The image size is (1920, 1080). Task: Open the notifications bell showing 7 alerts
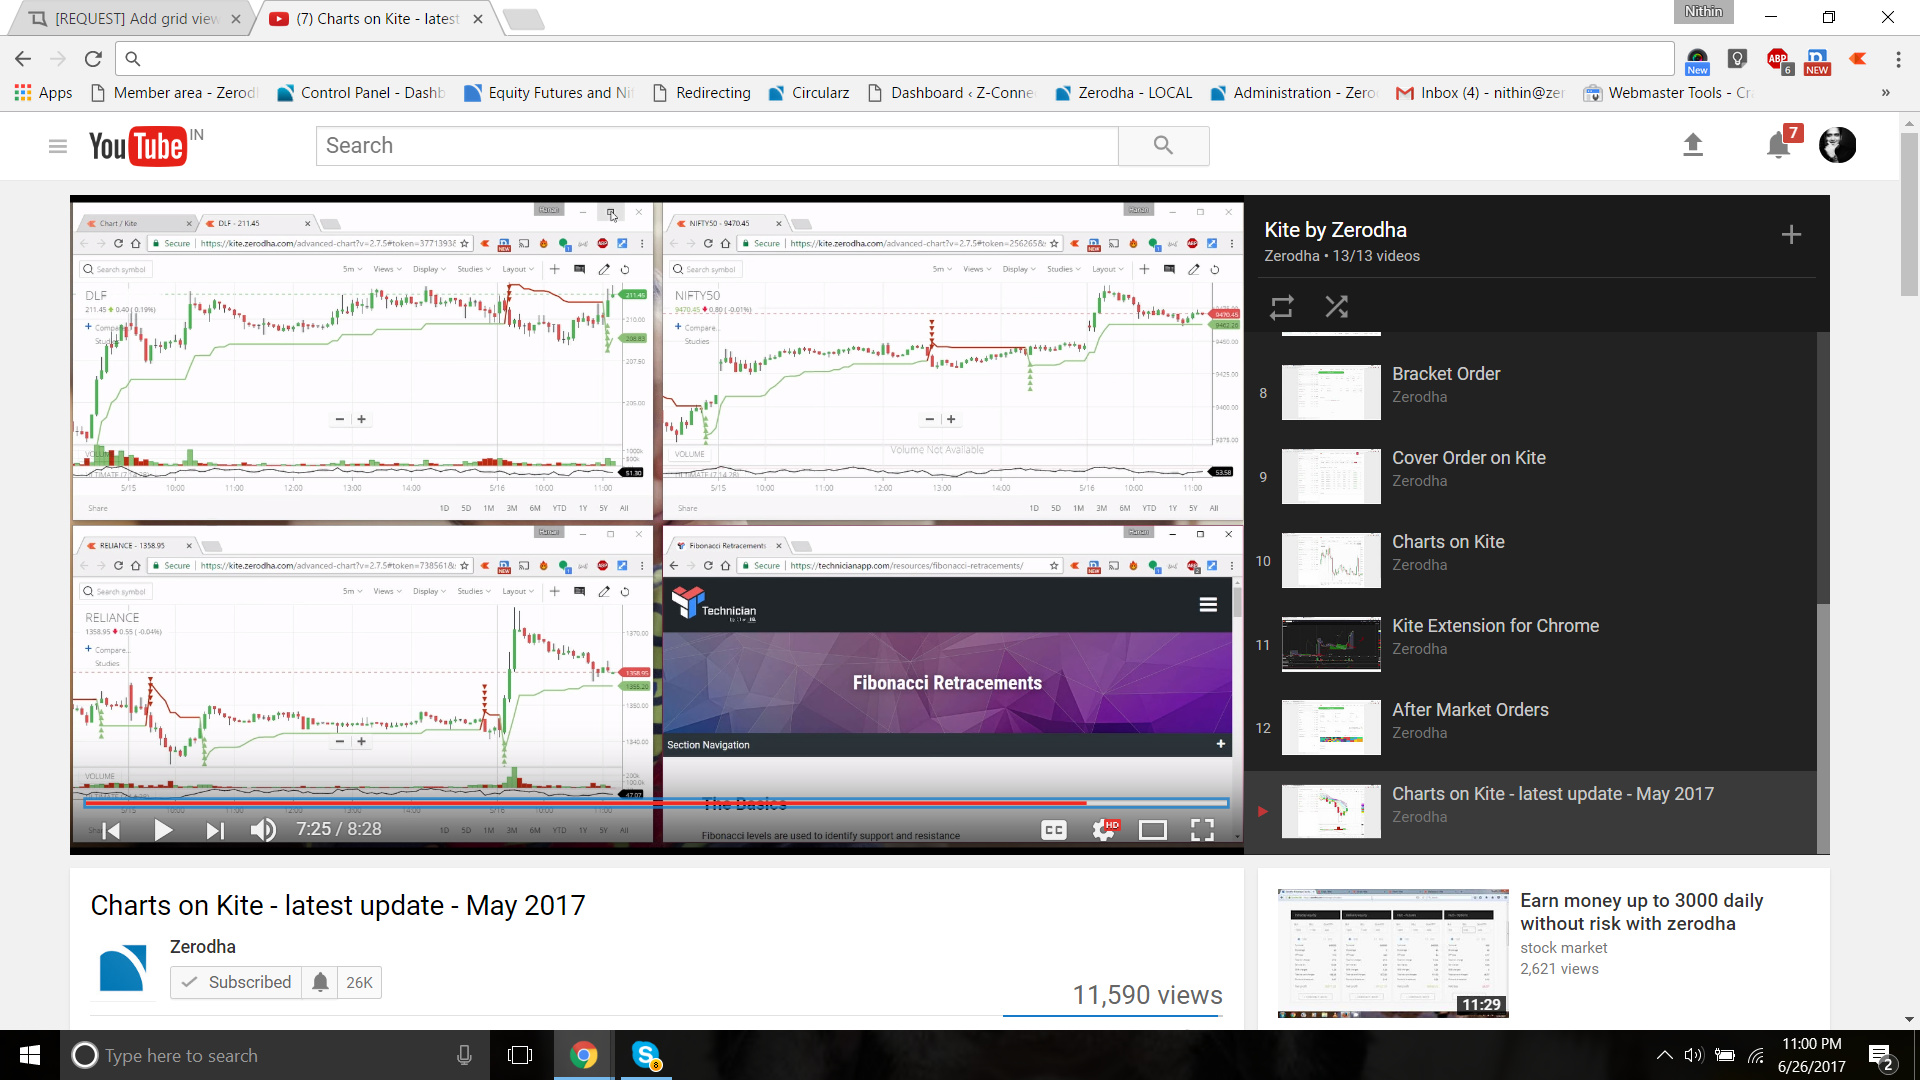[x=1778, y=145]
